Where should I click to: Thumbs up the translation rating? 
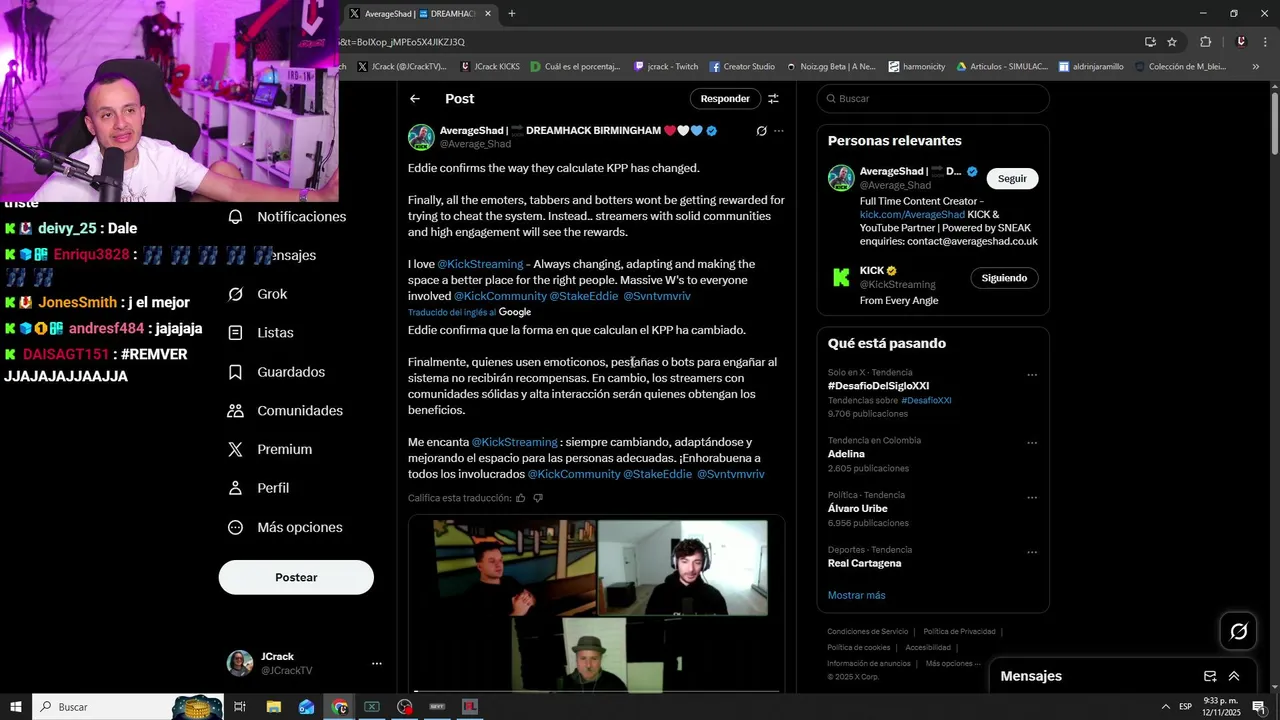click(521, 498)
